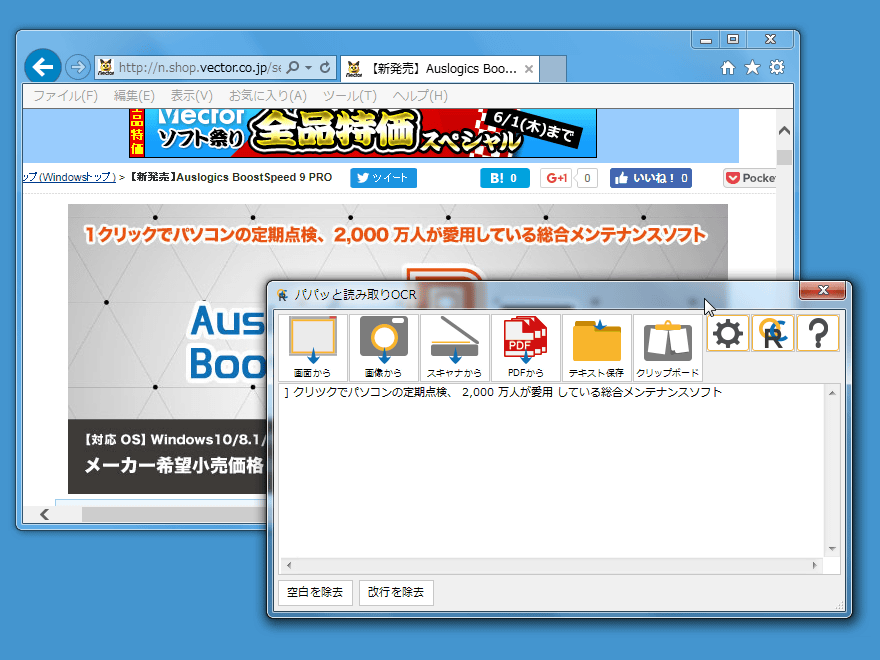Import from scanner with スキャナから
This screenshot has width=880, height=660.
[455, 347]
